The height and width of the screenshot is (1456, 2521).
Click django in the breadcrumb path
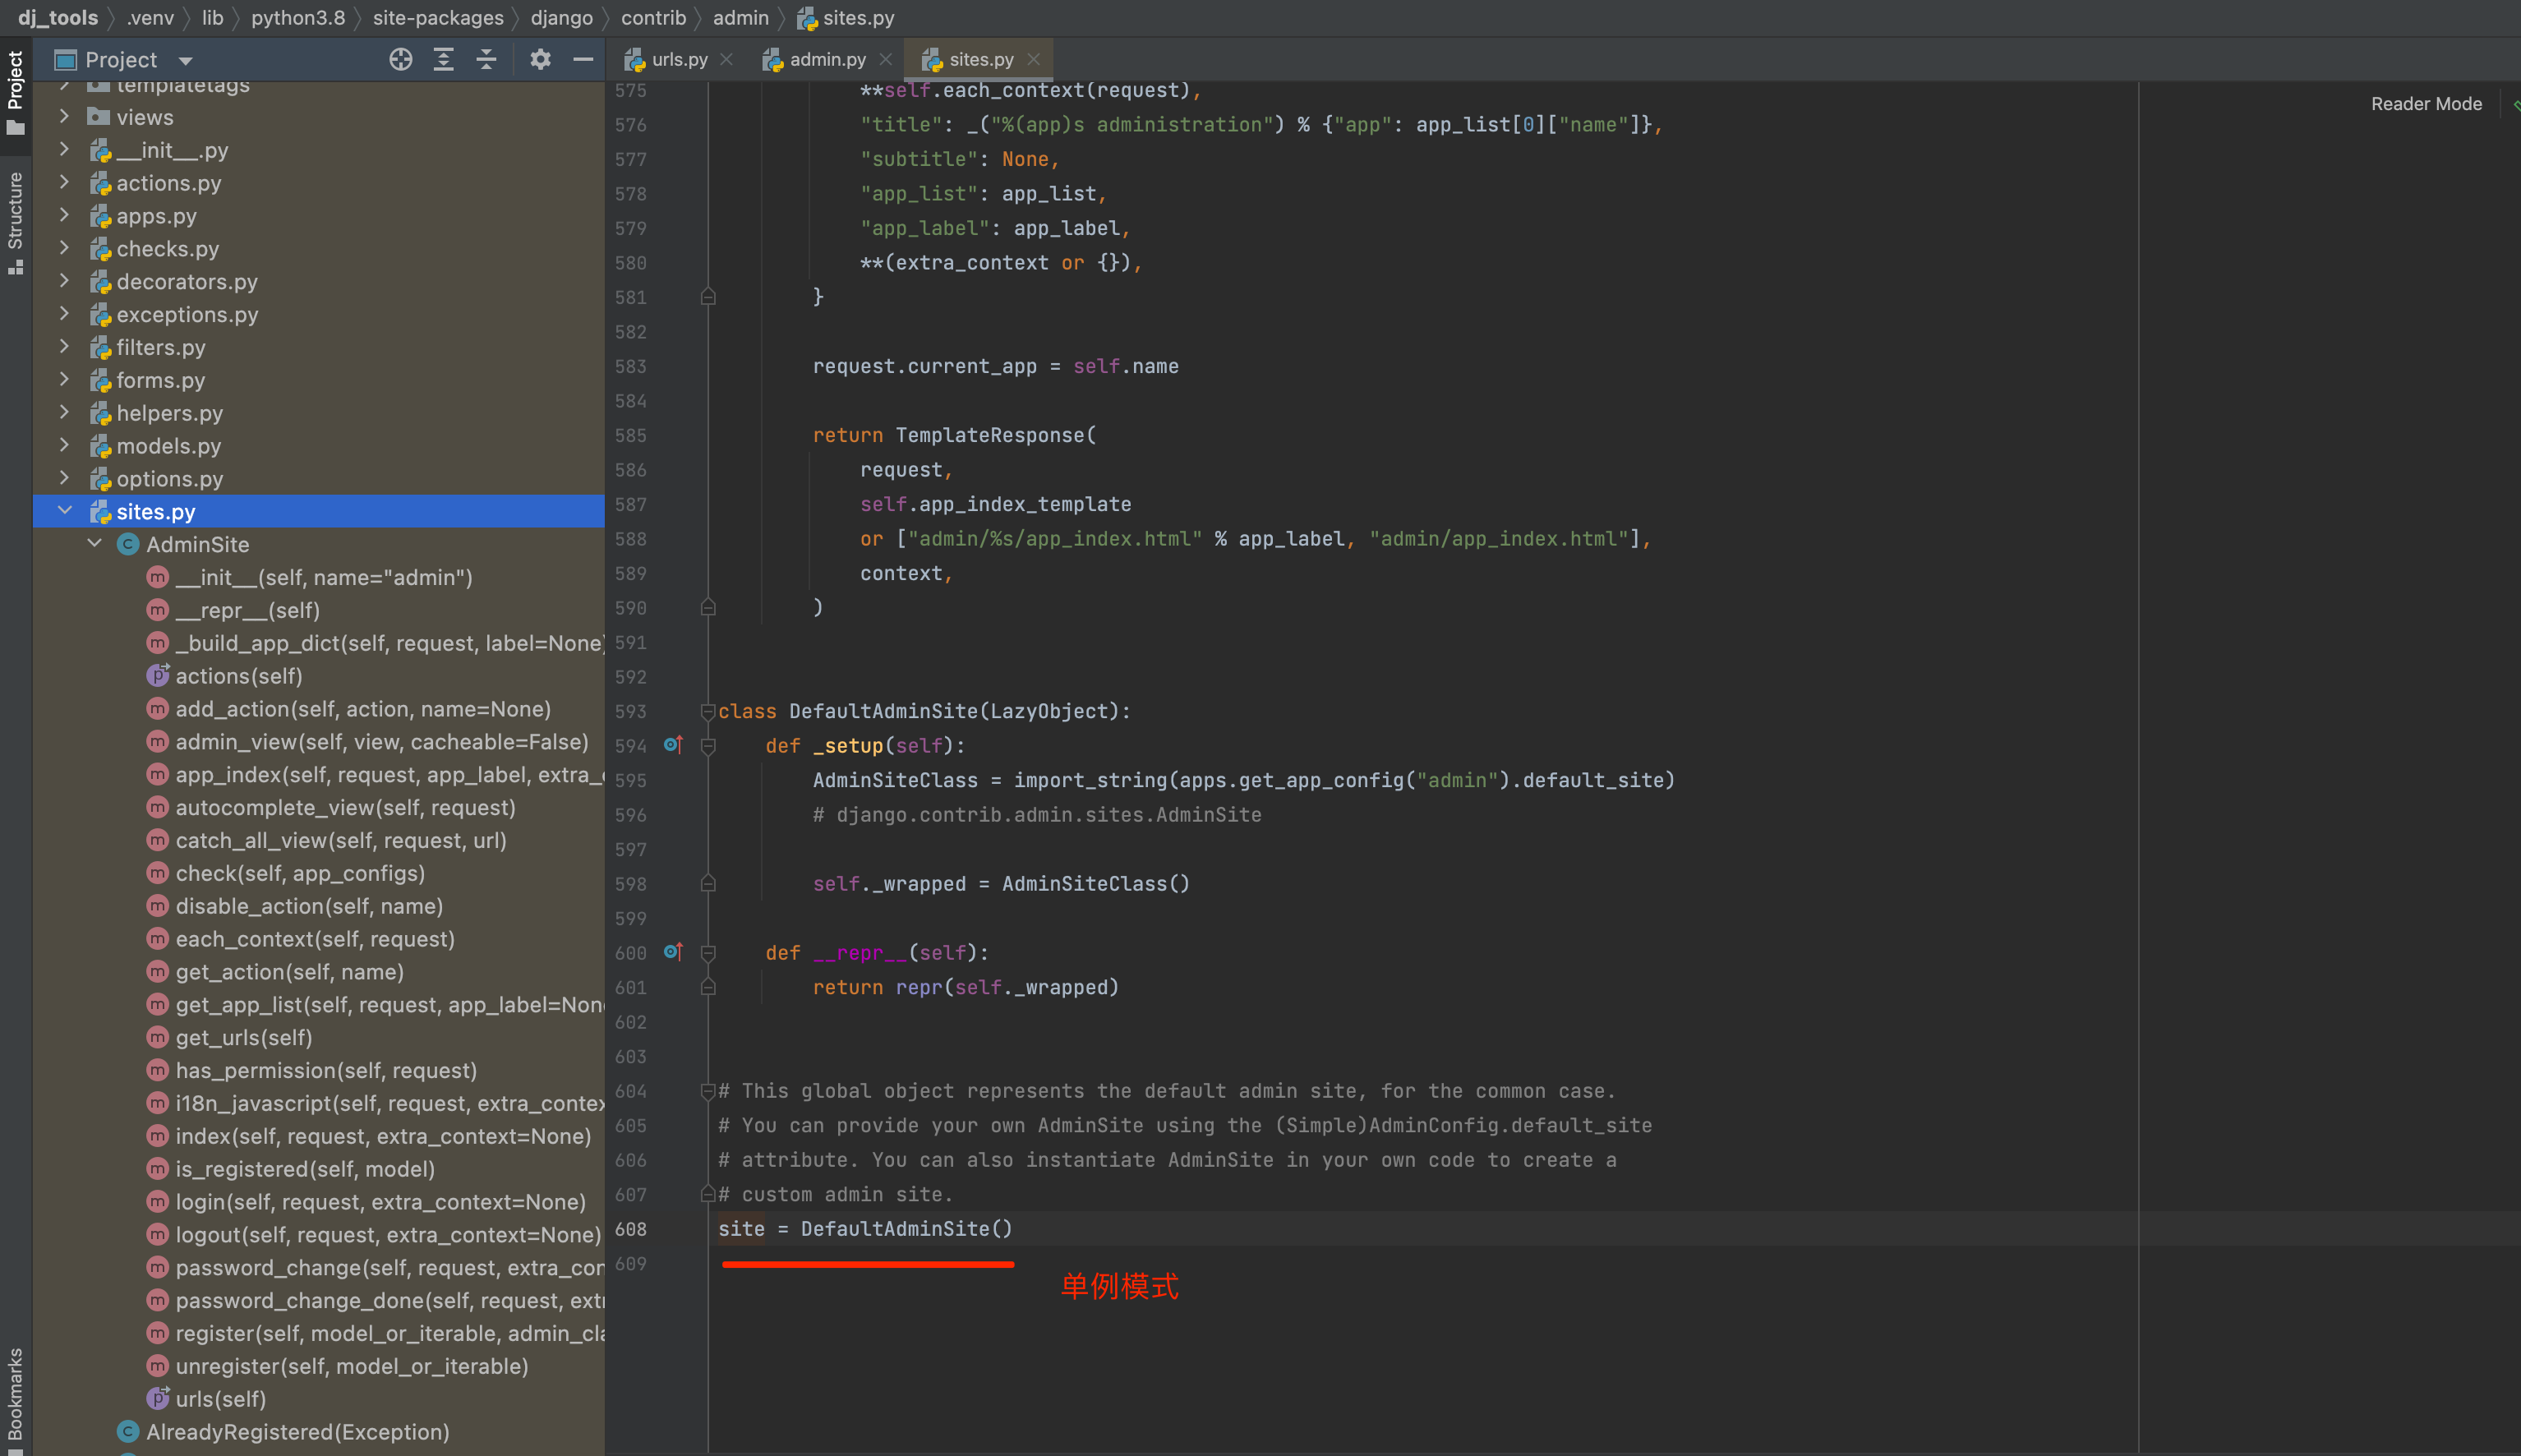click(562, 18)
